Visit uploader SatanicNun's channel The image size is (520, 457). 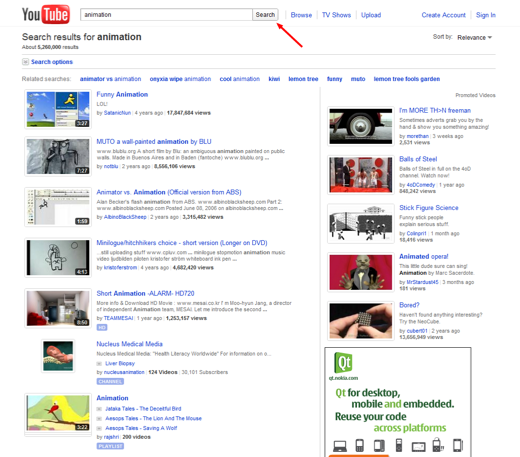pyautogui.click(x=117, y=113)
